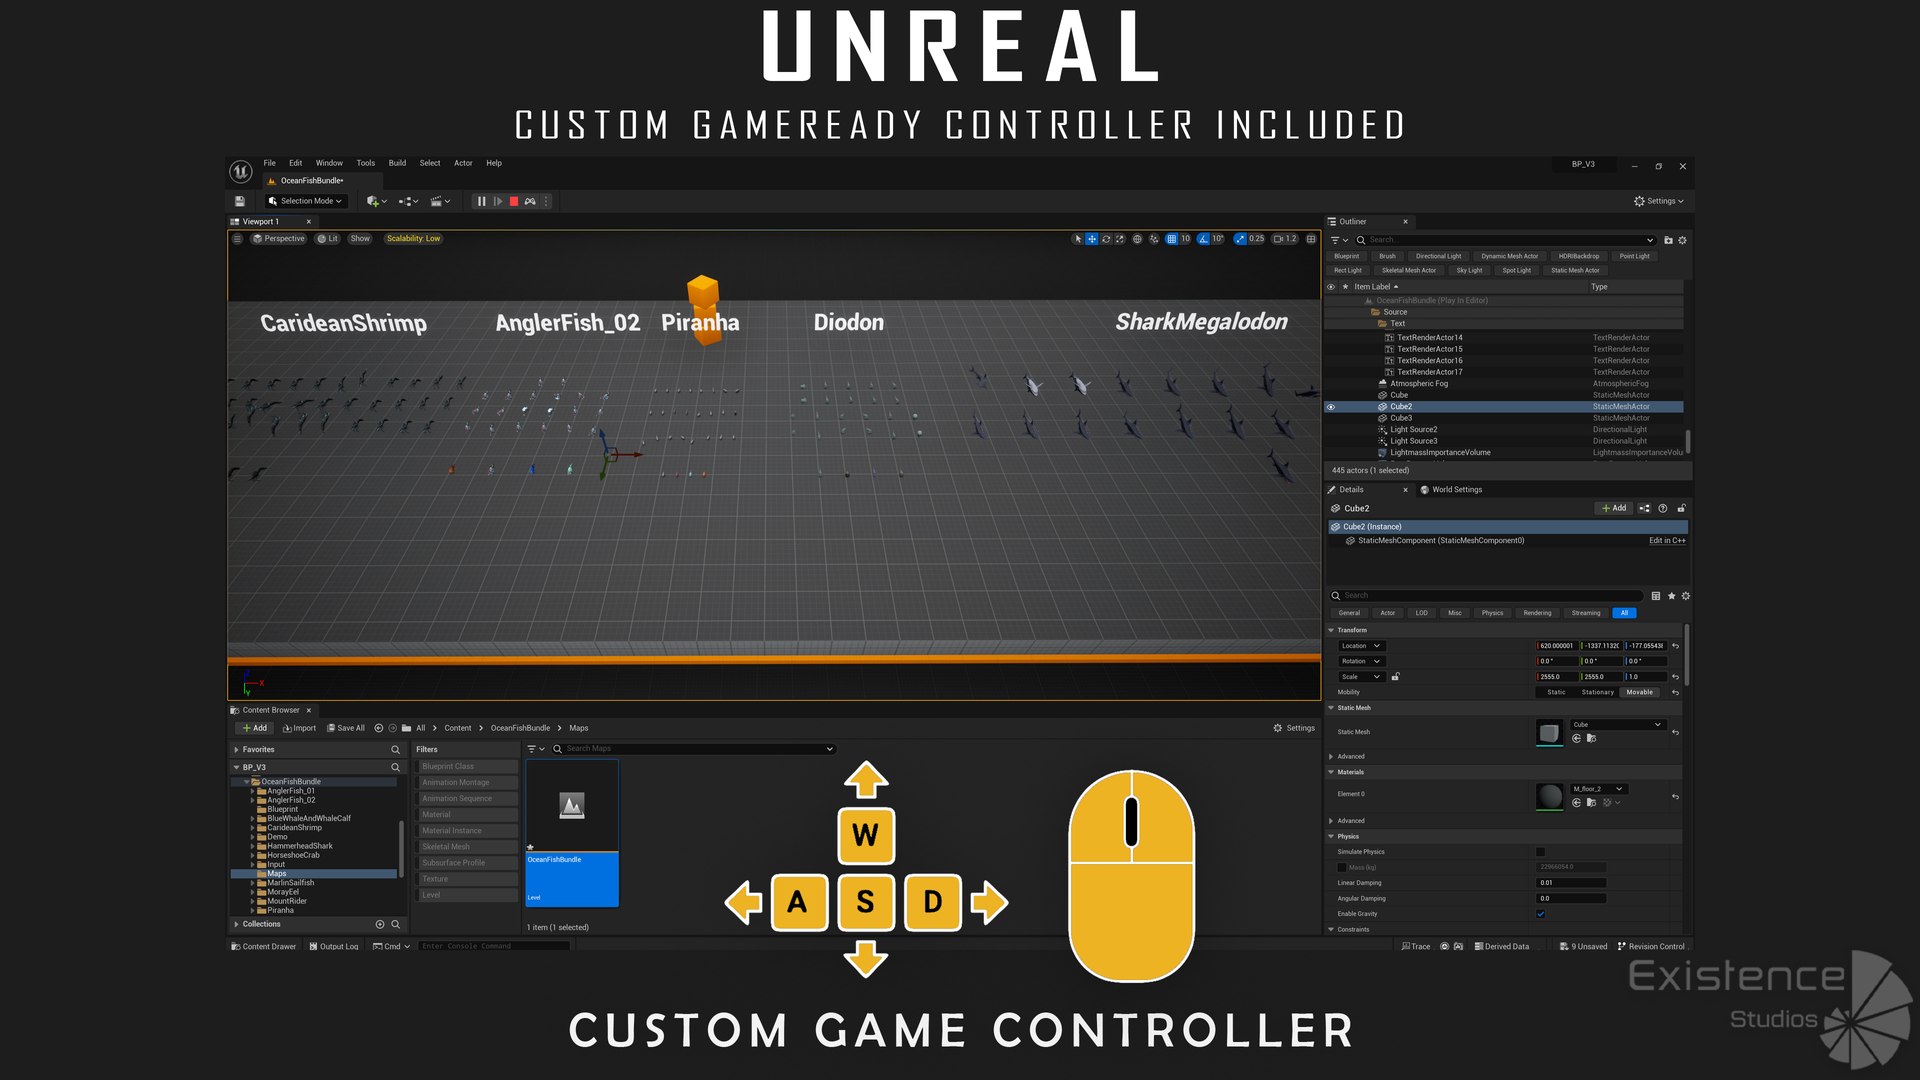Click the Unreal Engine logo icon

point(241,172)
